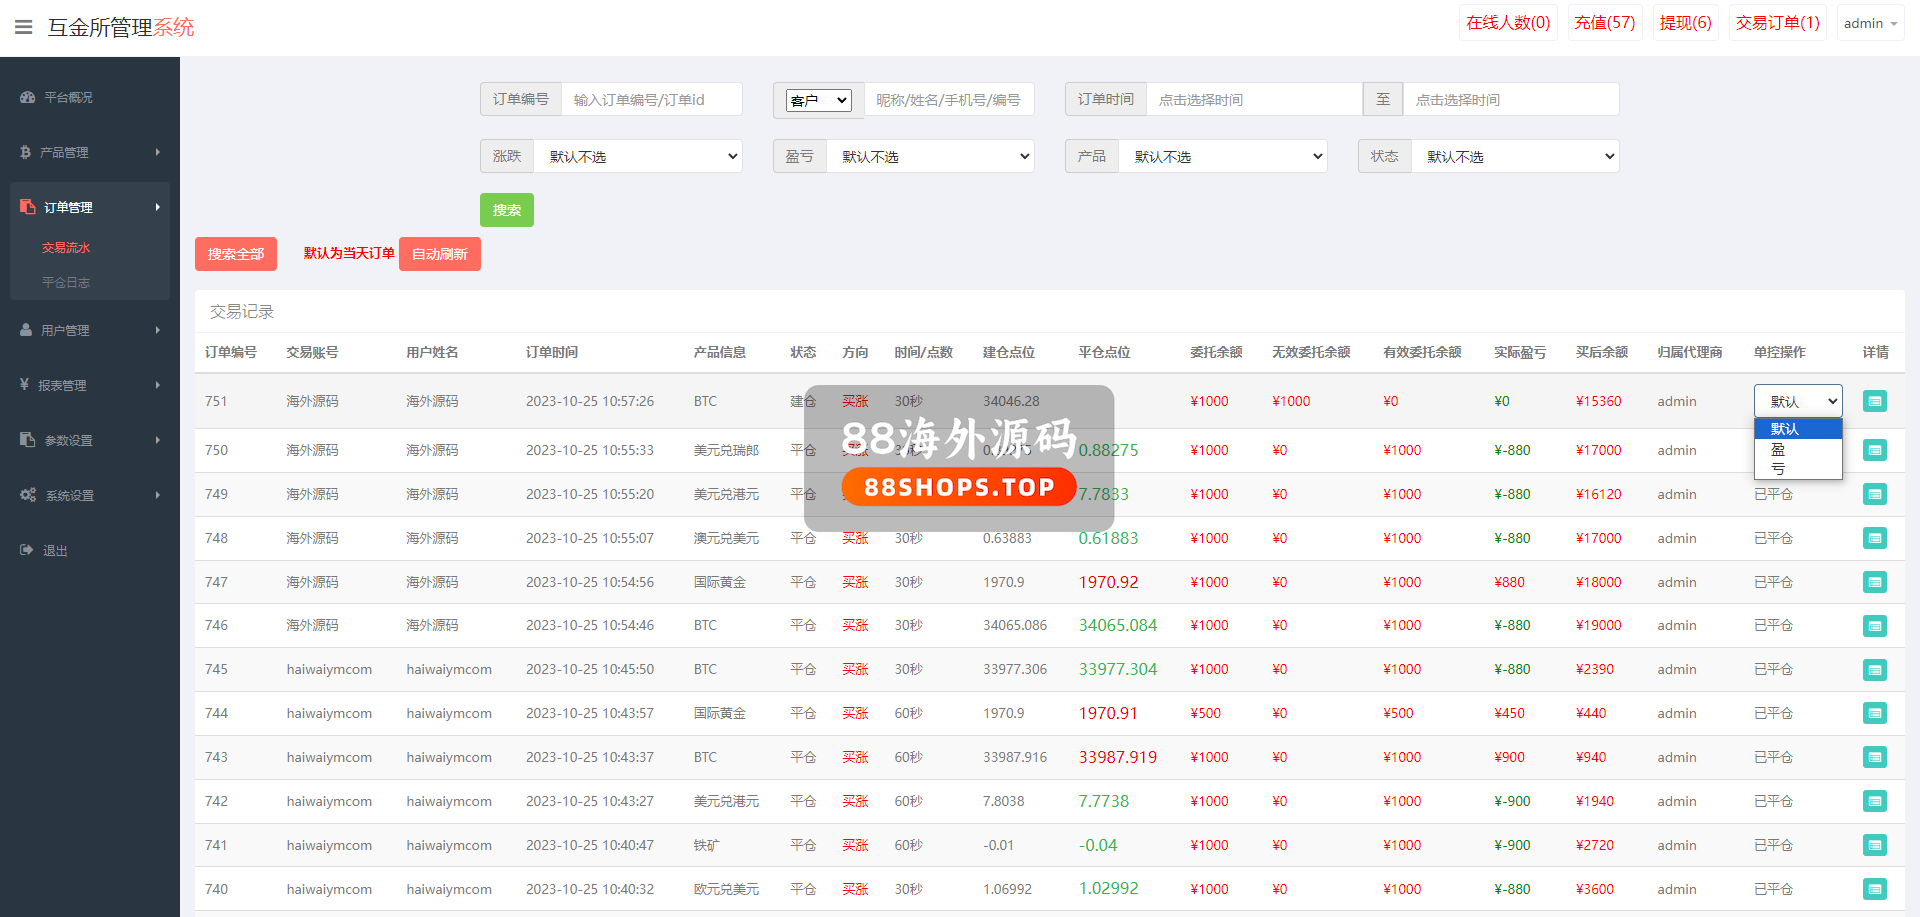Open 平仓日志 submenu item

click(66, 283)
